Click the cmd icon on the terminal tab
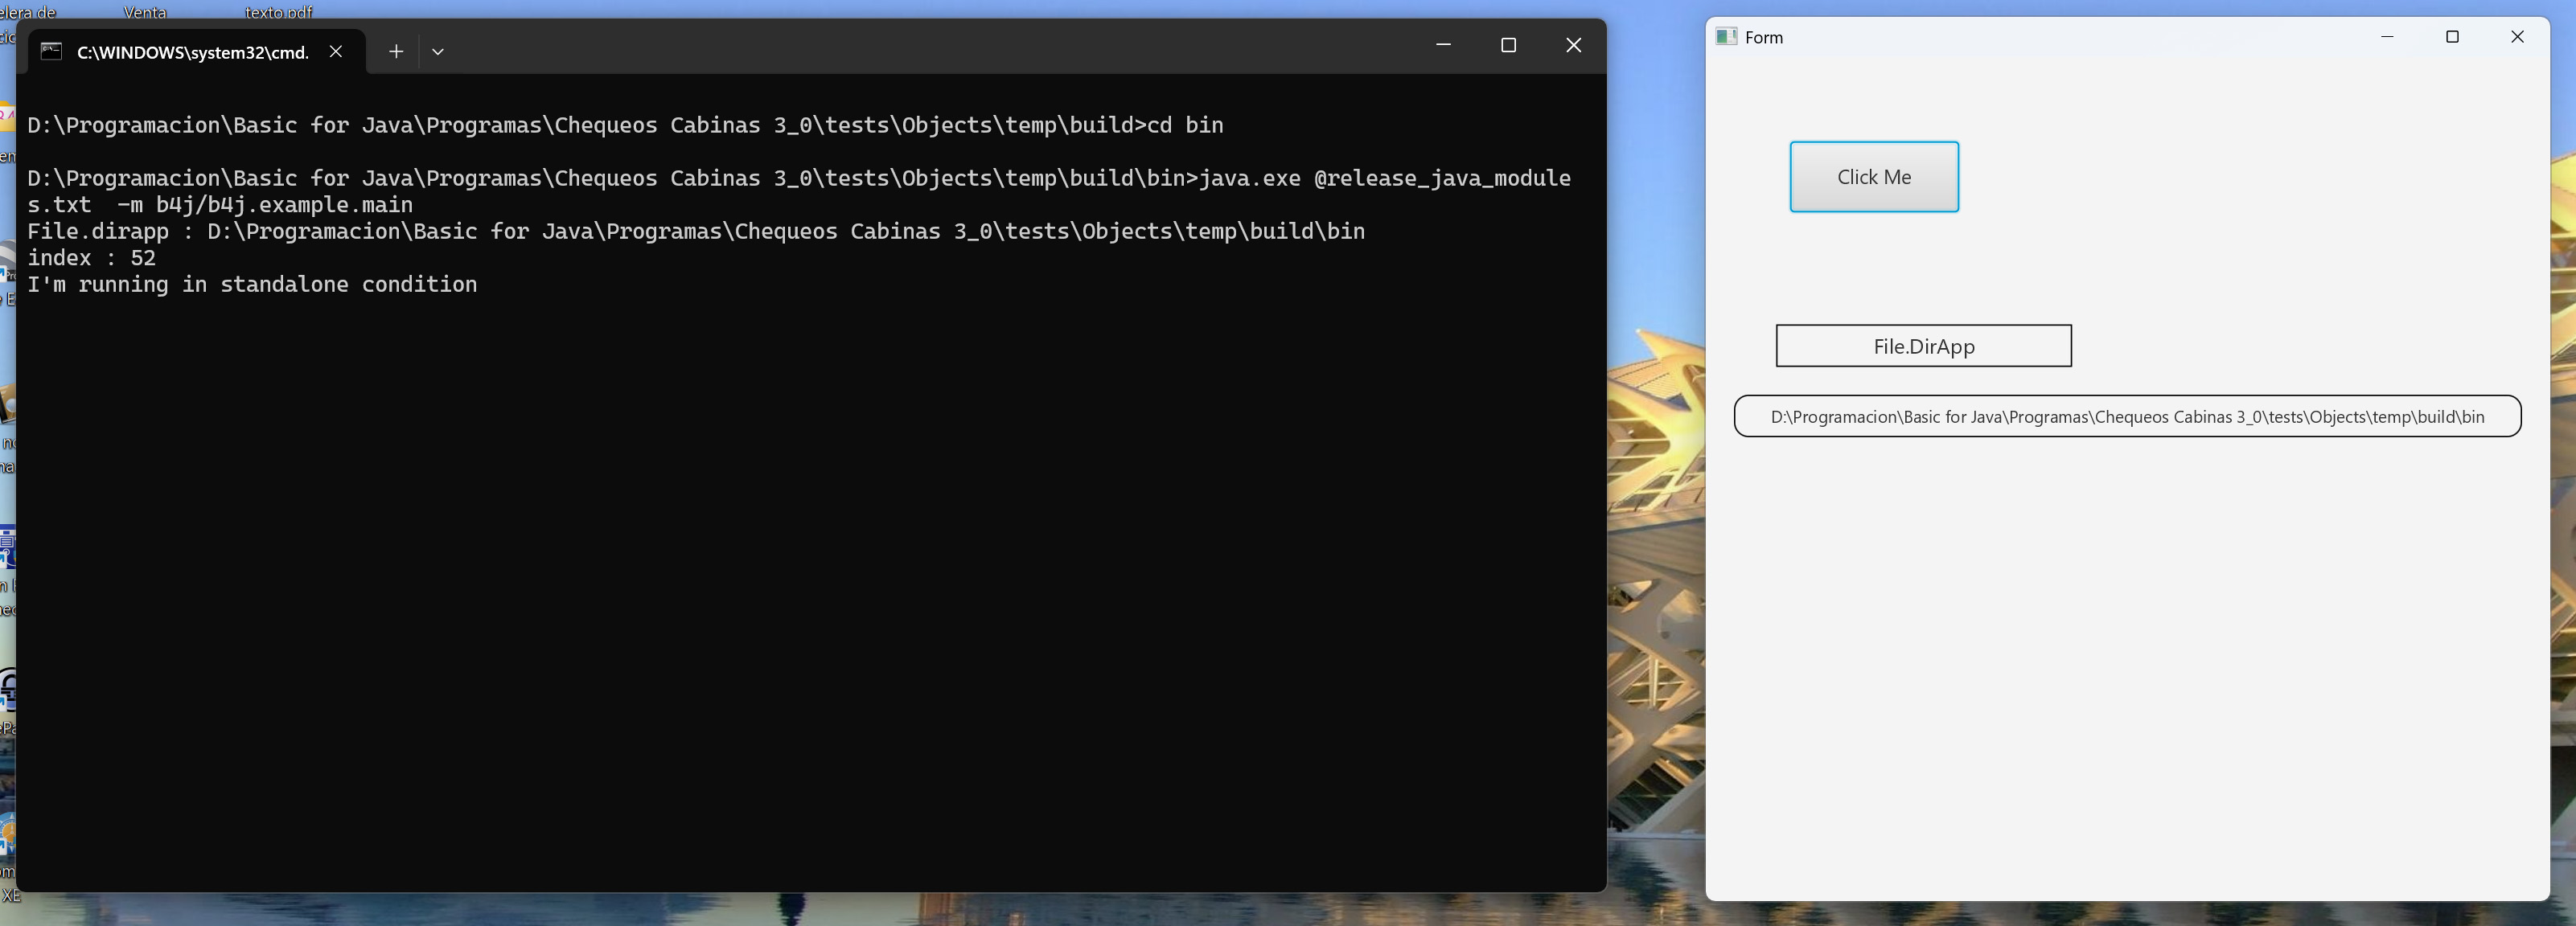Screen dimensions: 2576x926 tap(51, 51)
